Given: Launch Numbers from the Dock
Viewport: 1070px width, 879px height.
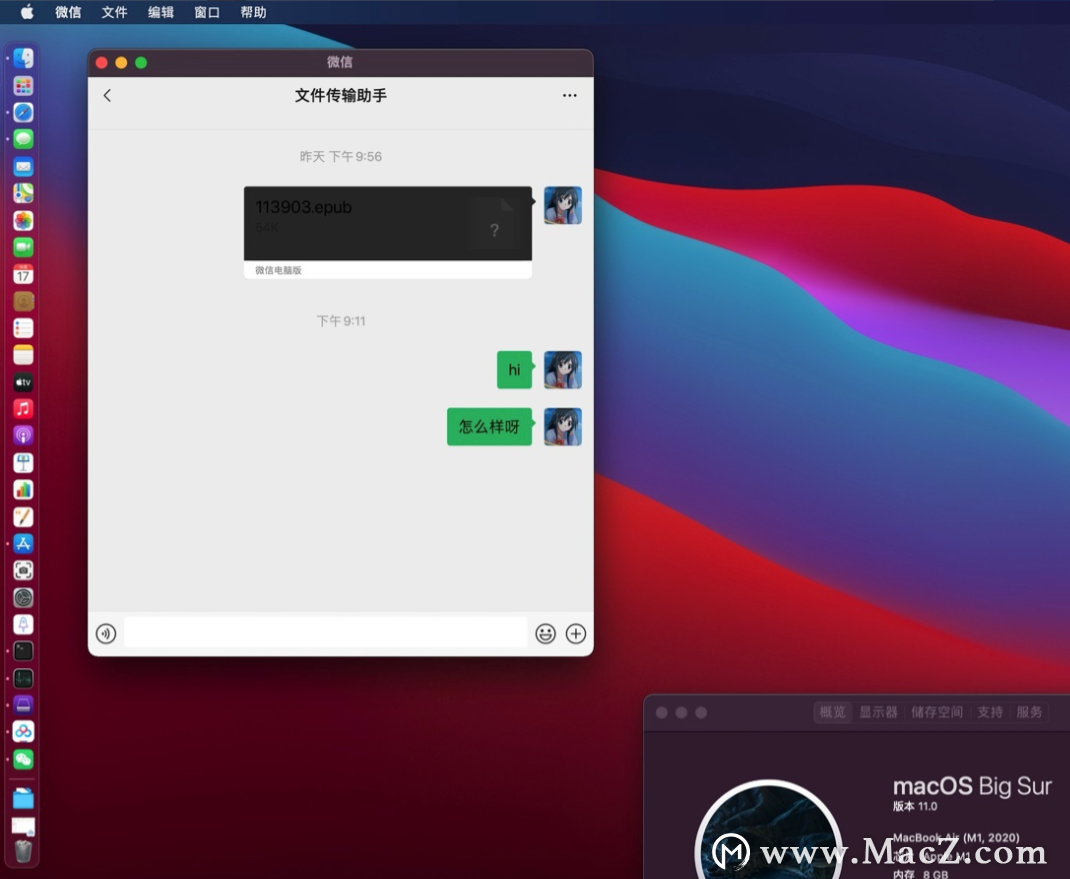Looking at the screenshot, I should click(23, 489).
